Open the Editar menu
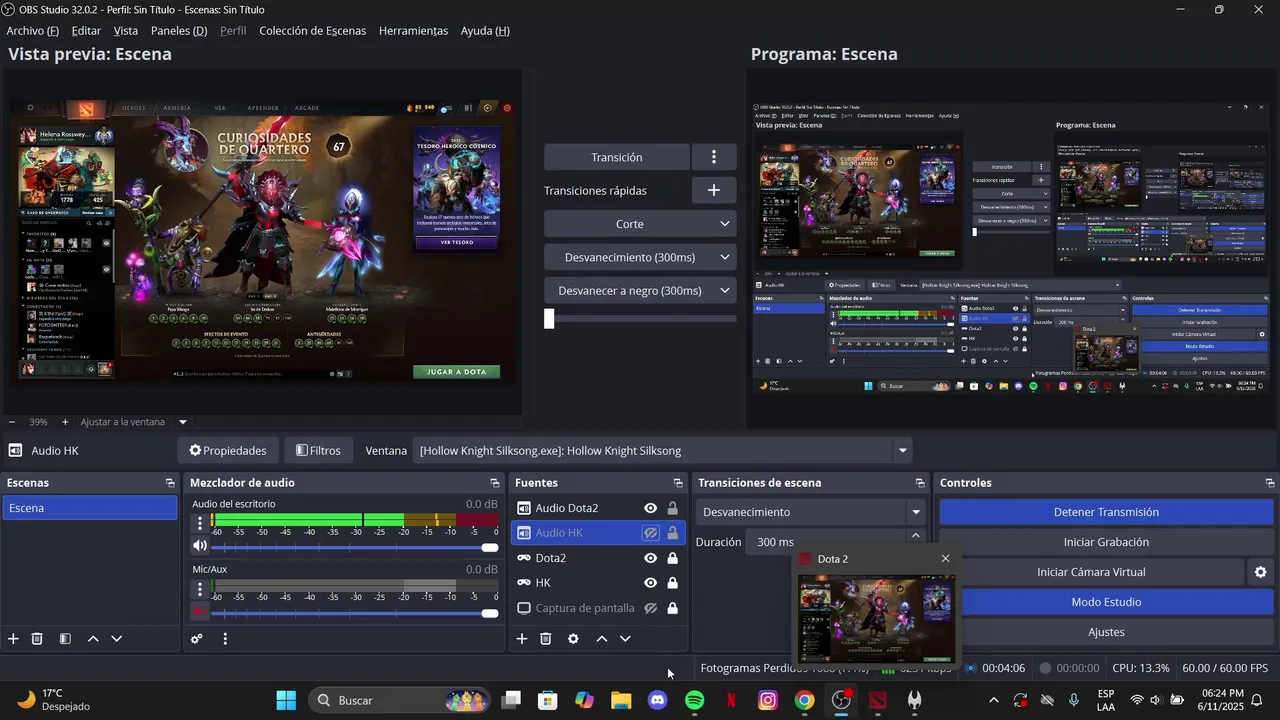This screenshot has width=1280, height=720. (x=86, y=31)
